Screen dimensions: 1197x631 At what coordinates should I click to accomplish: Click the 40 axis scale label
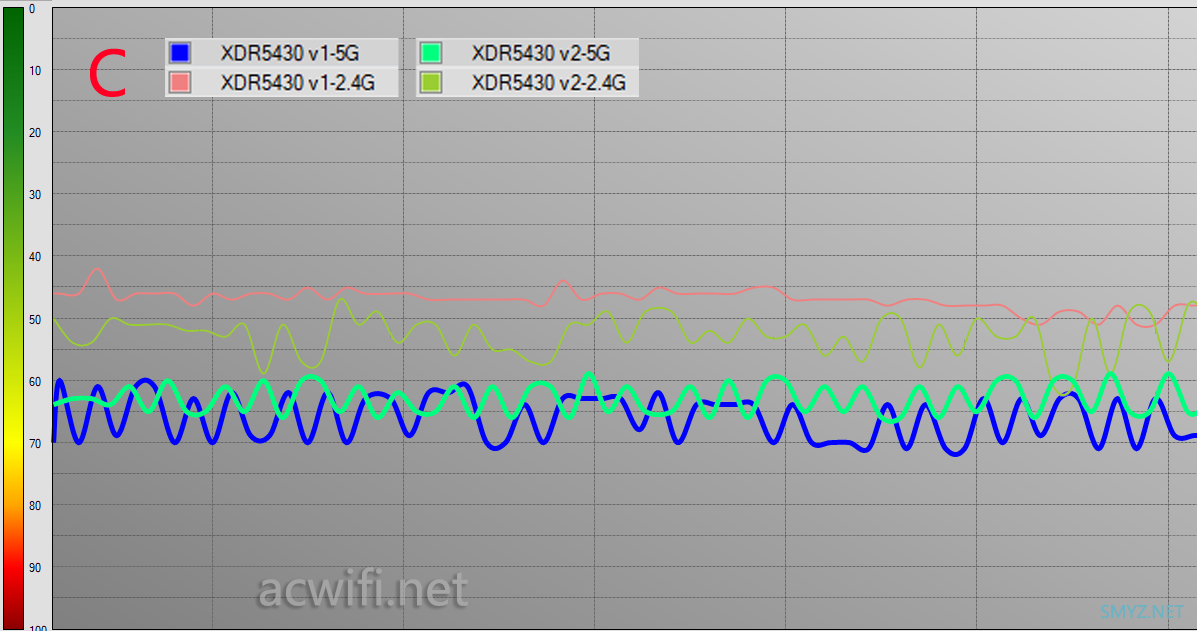coord(35,257)
